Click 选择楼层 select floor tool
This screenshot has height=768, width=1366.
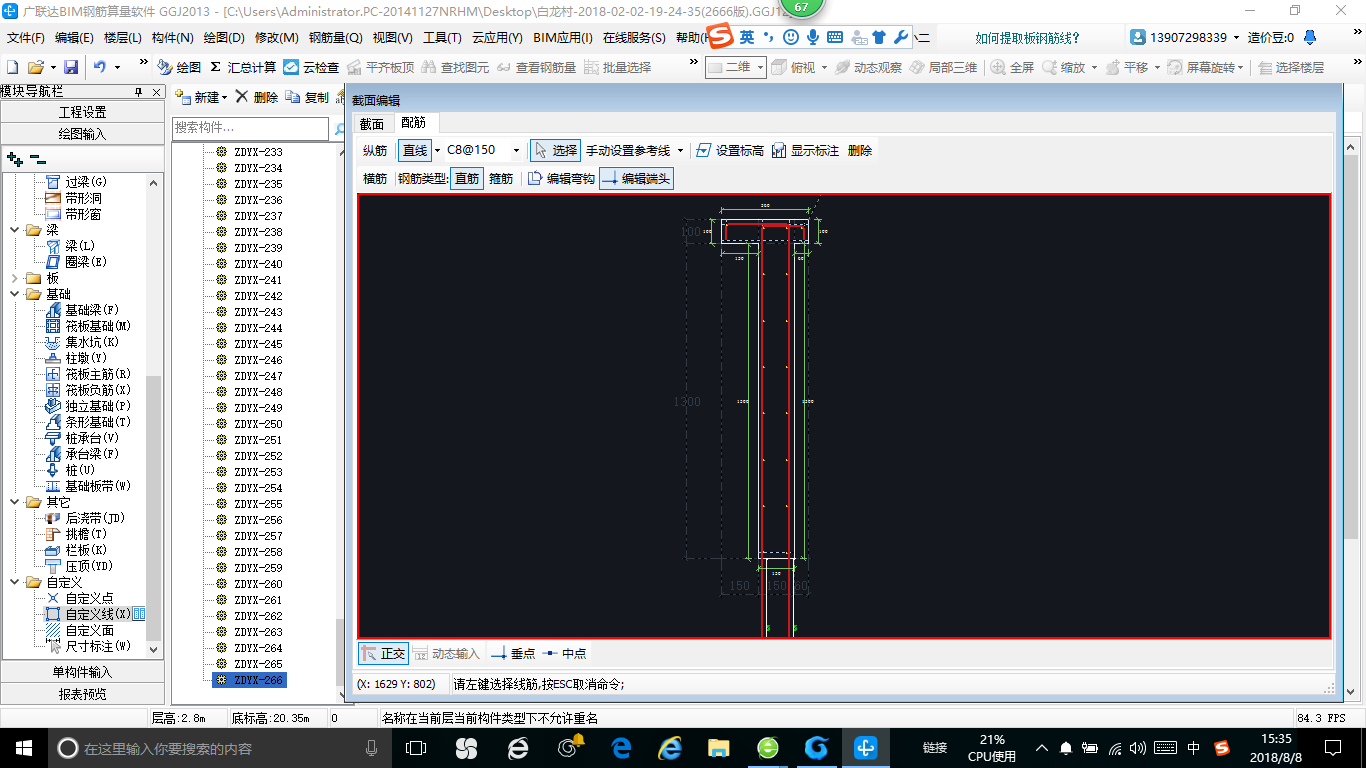click(x=1291, y=67)
